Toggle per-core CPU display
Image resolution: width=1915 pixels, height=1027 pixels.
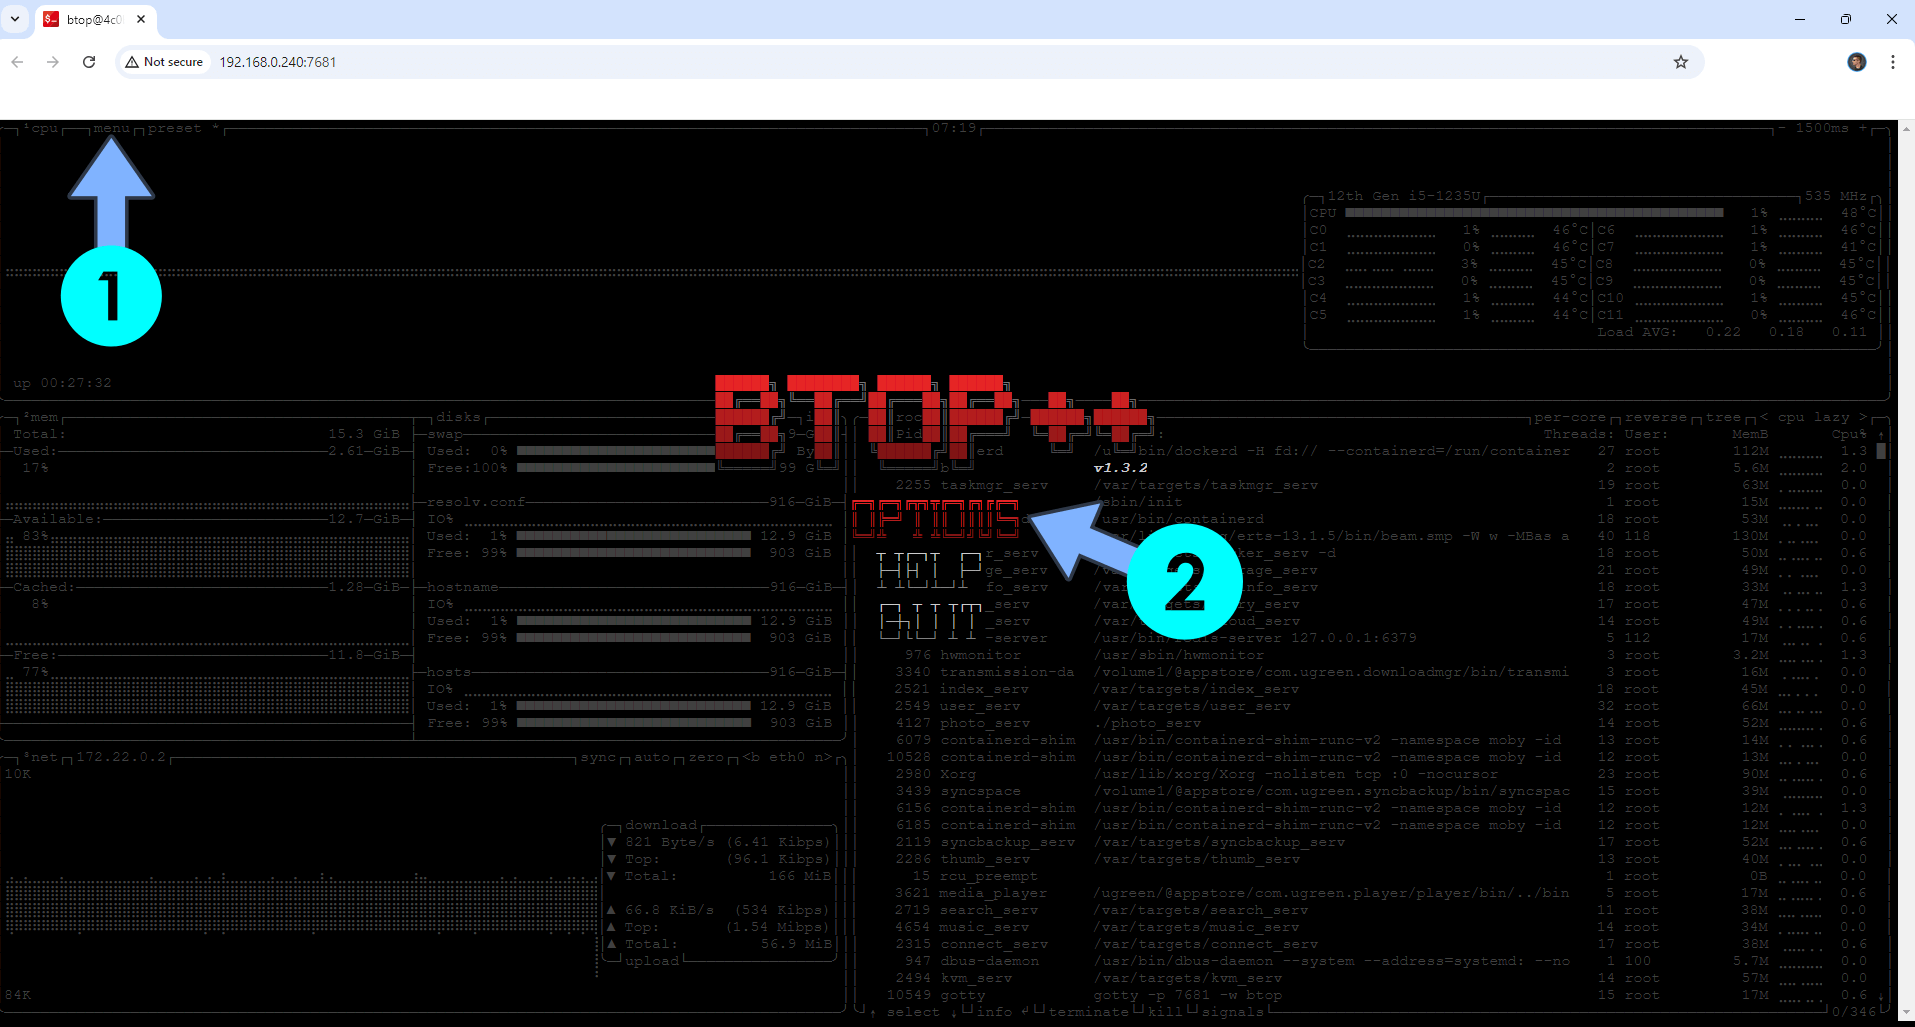pos(1570,417)
